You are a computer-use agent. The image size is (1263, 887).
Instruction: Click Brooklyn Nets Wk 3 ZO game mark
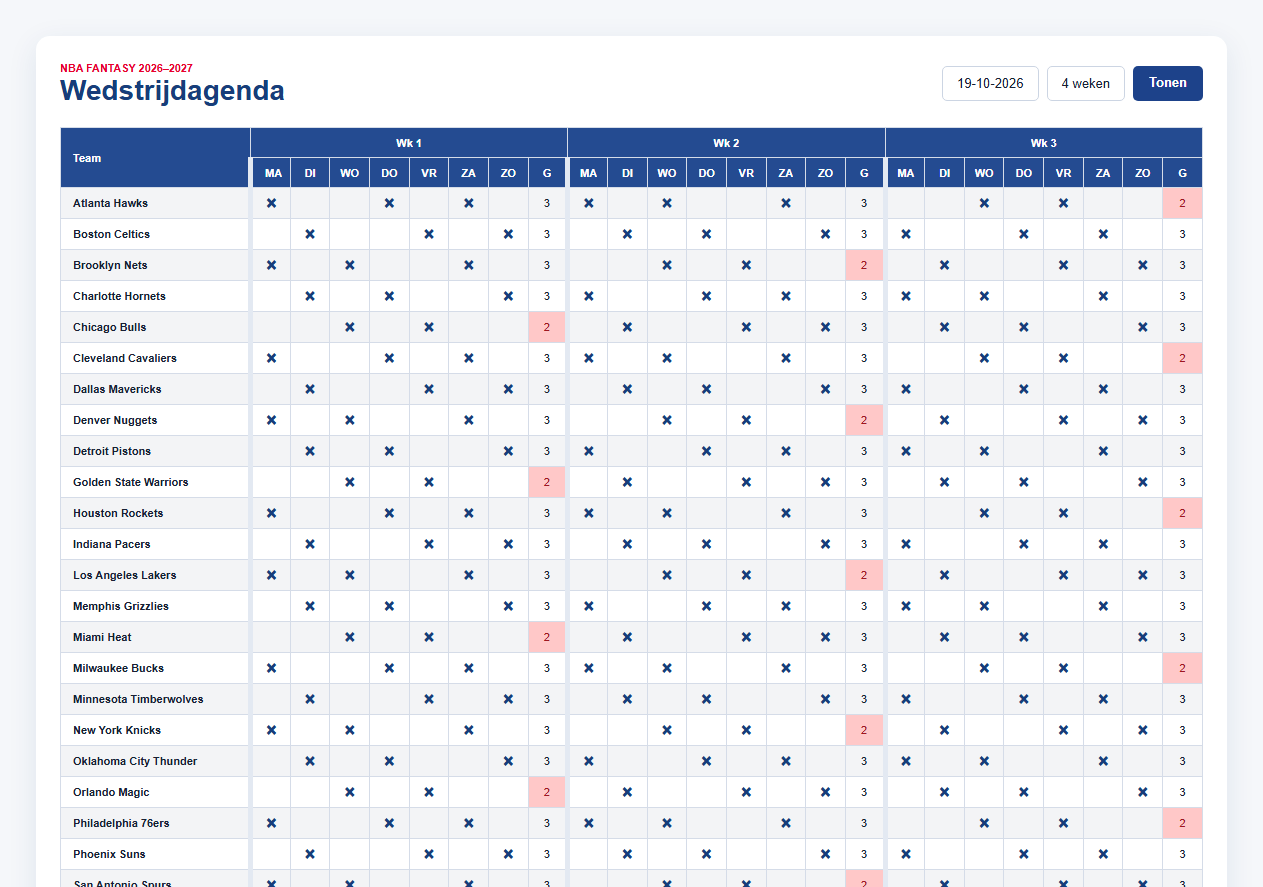pos(1142,265)
